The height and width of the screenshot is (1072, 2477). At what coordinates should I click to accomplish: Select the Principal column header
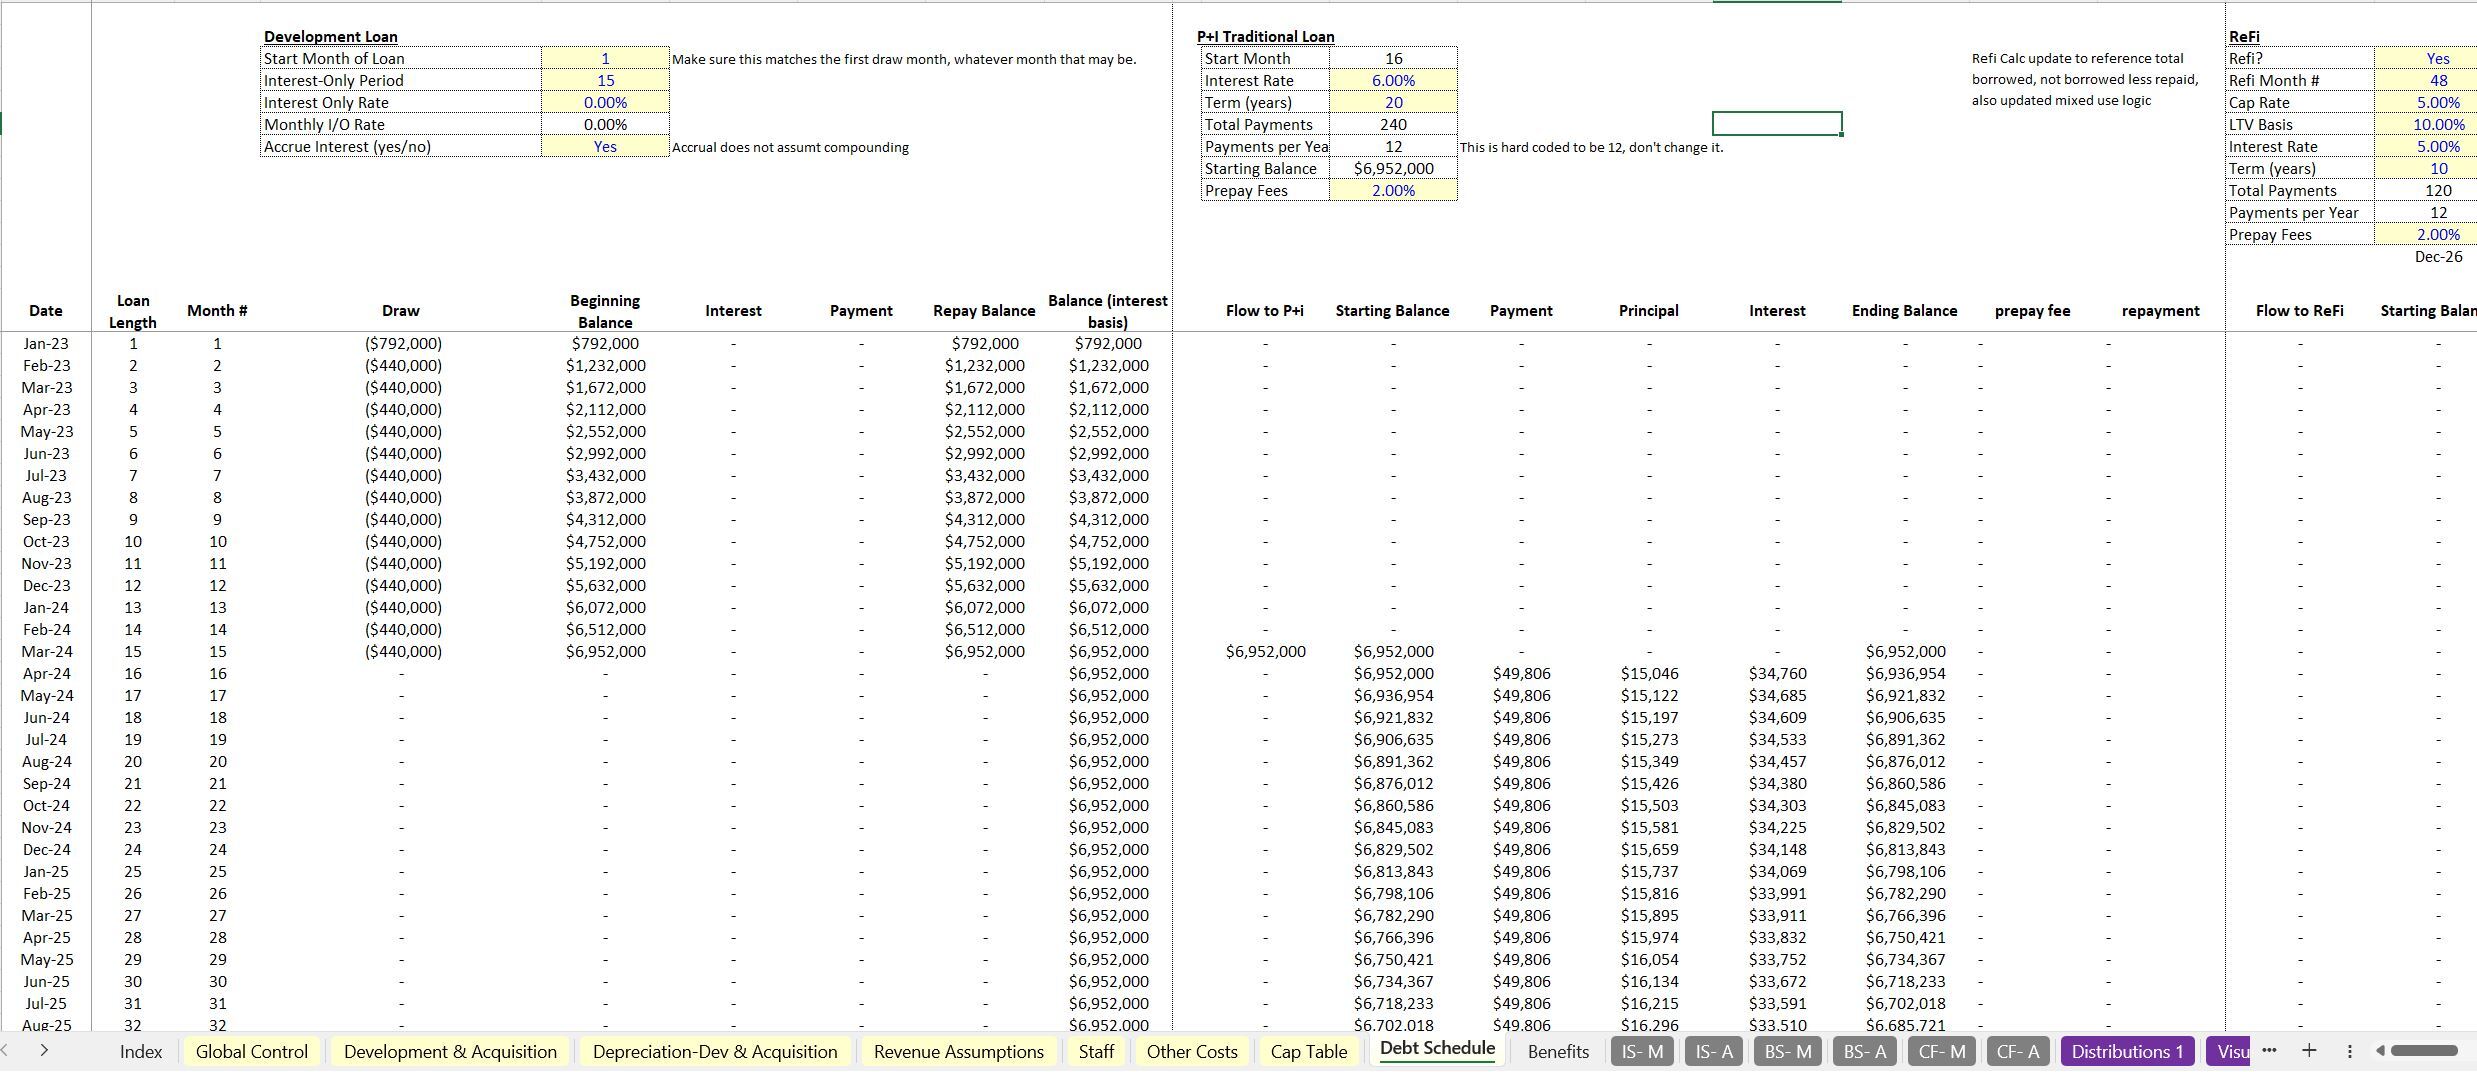pyautogui.click(x=1649, y=311)
